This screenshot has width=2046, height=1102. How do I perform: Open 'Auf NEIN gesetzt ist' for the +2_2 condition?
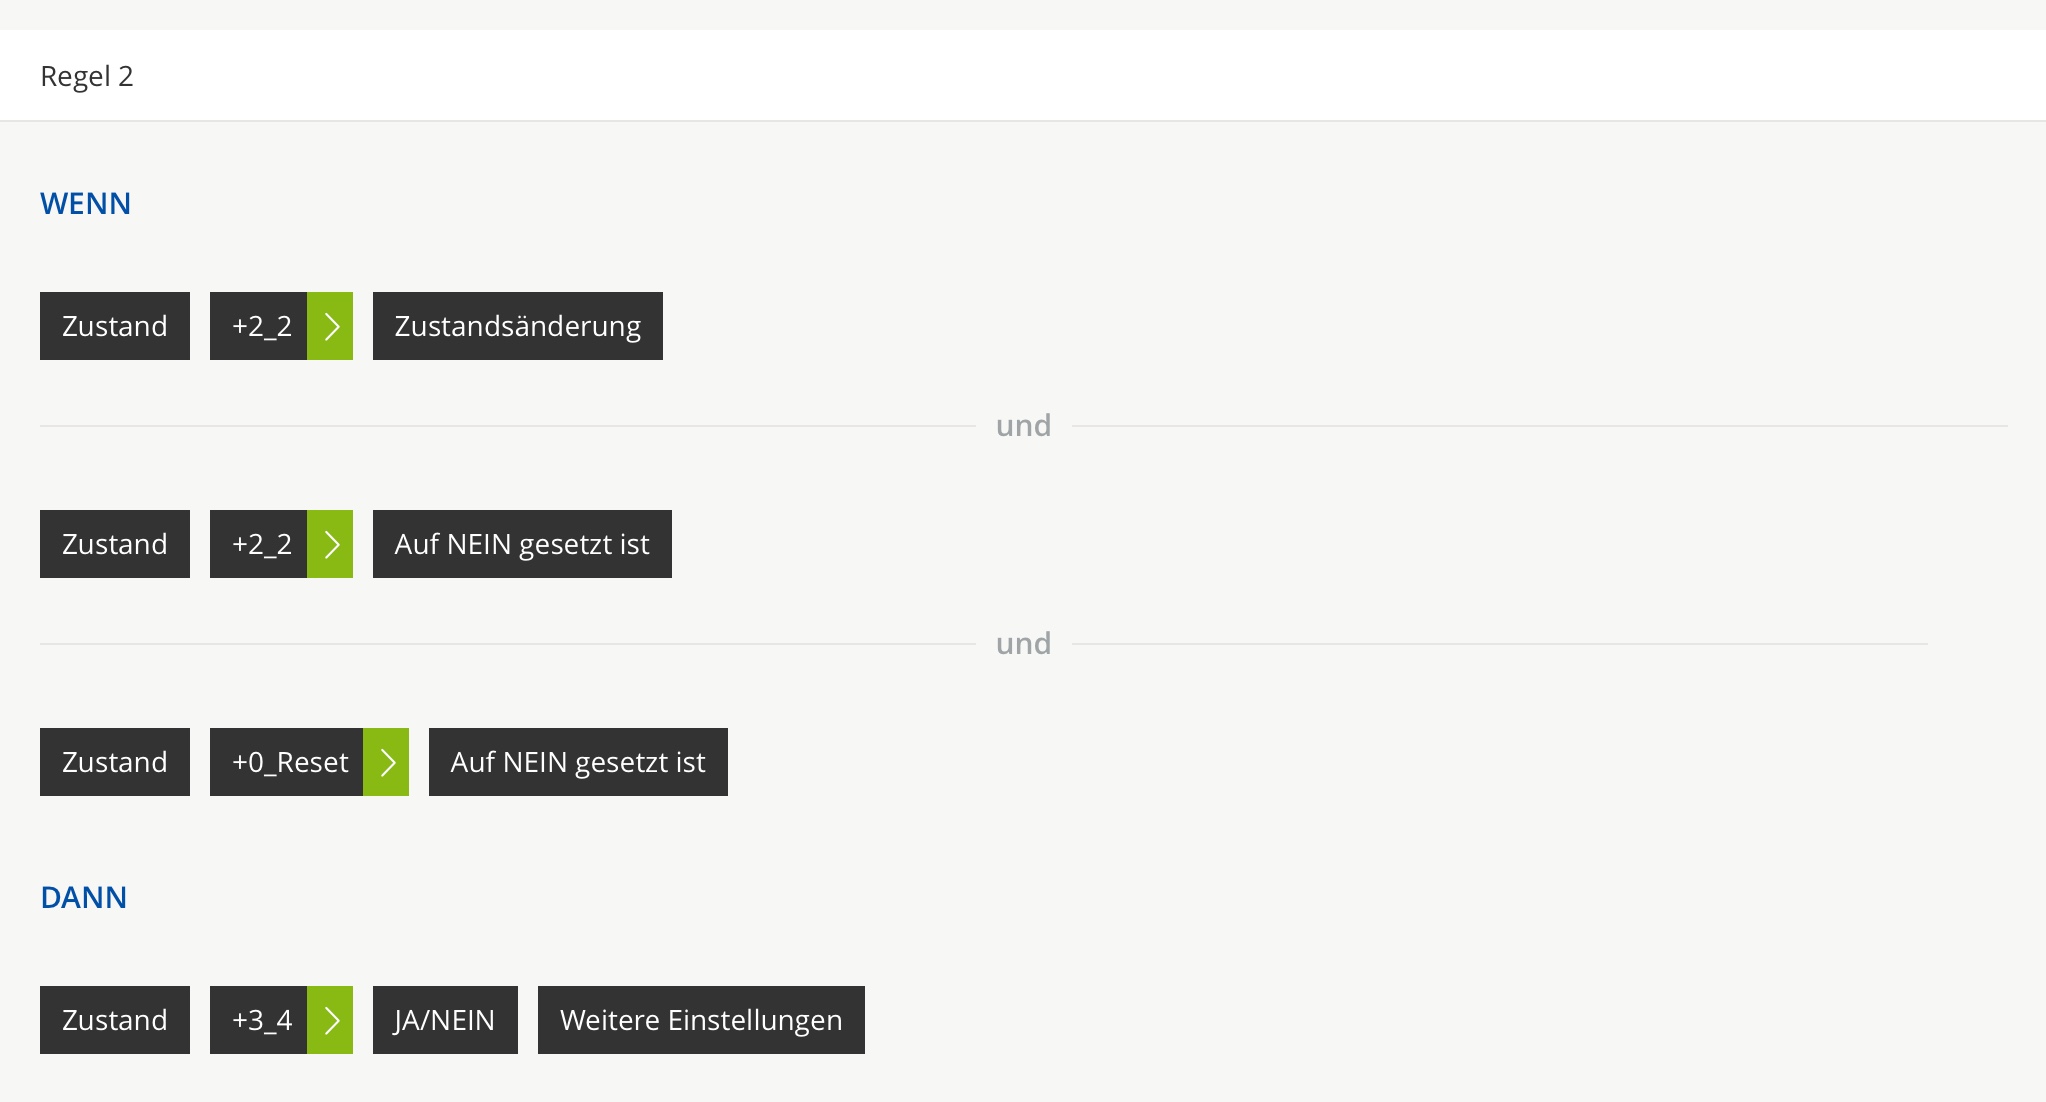[522, 544]
